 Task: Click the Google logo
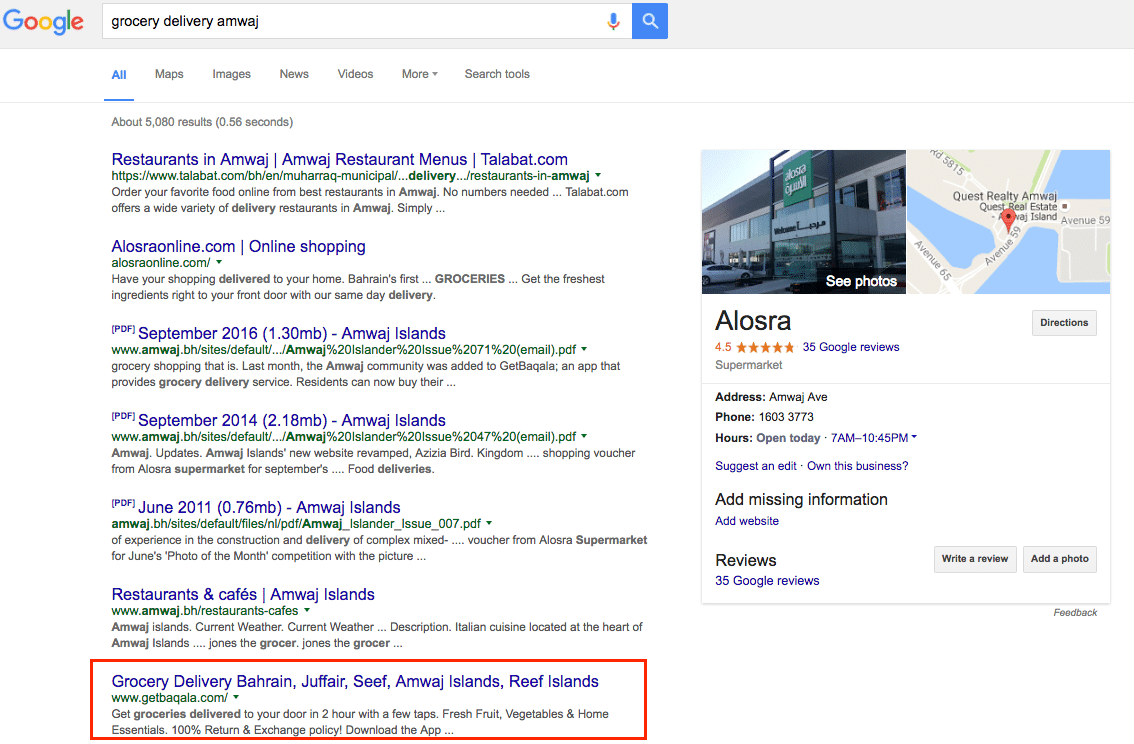43,22
